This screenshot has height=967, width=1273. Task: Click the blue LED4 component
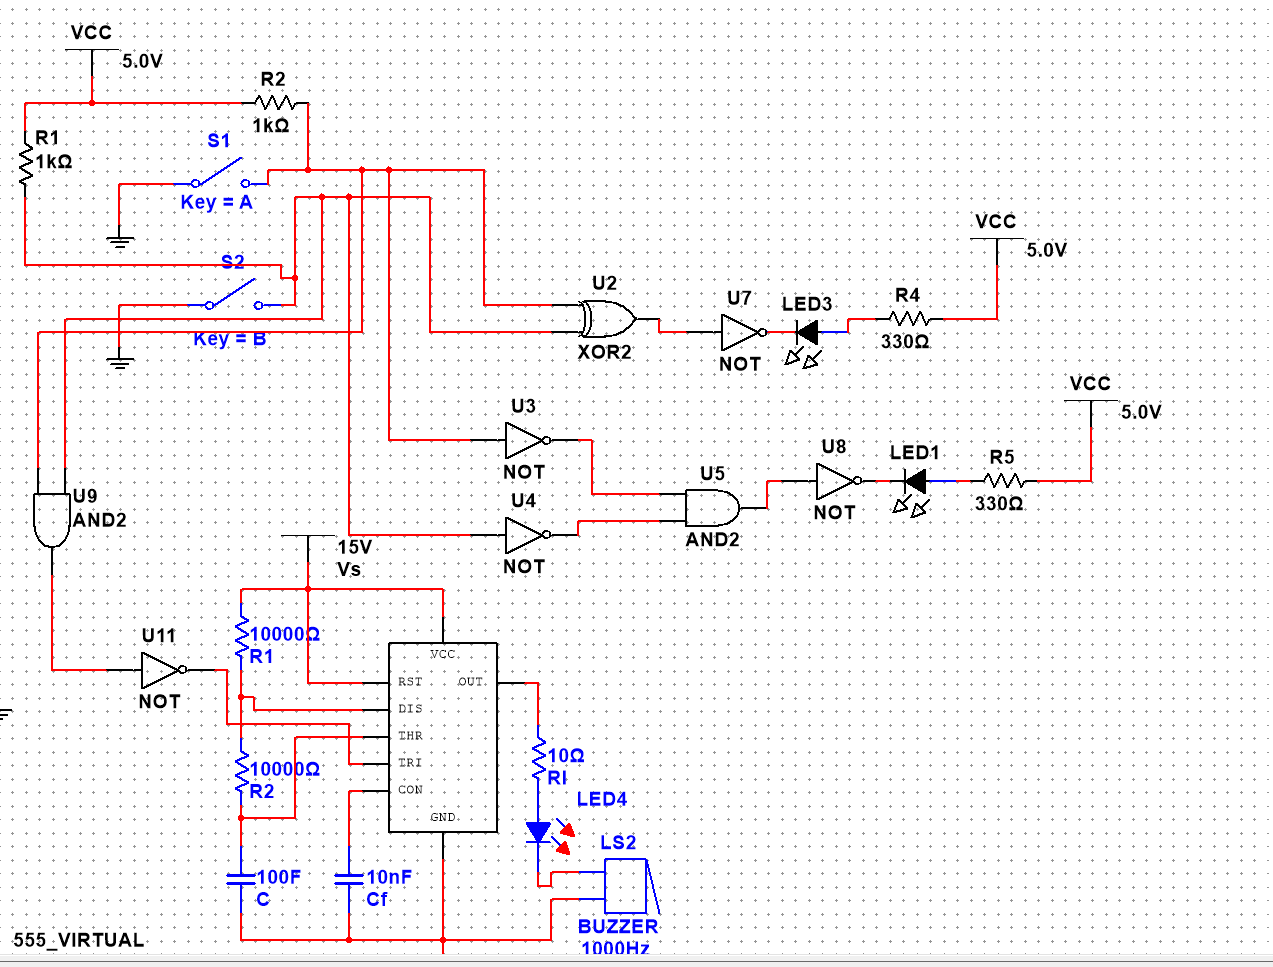(x=539, y=832)
